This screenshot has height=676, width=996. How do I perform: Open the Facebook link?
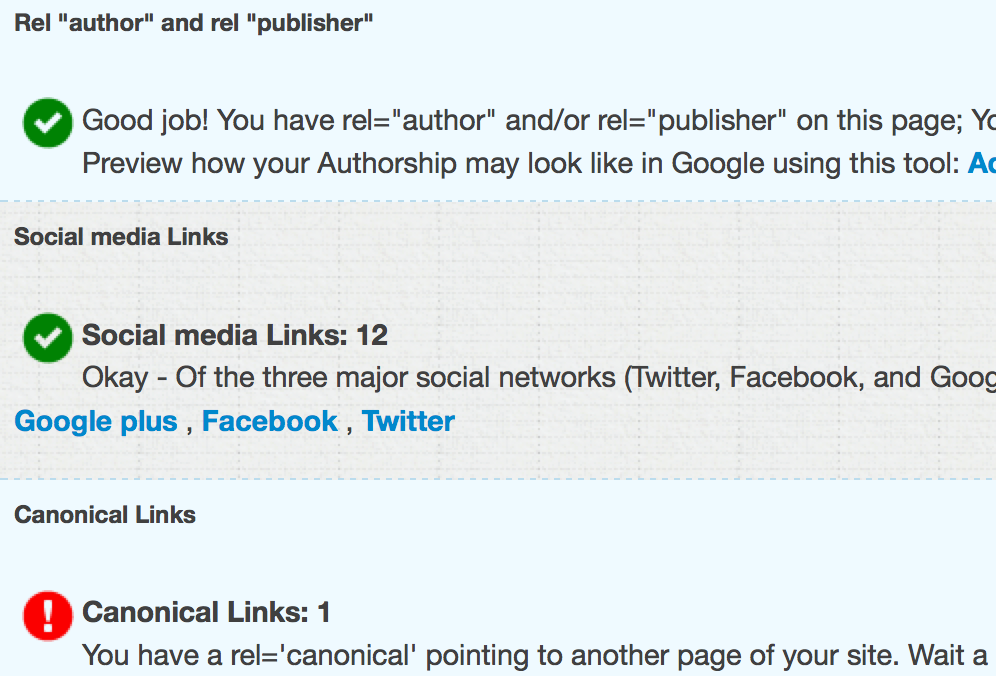270,421
